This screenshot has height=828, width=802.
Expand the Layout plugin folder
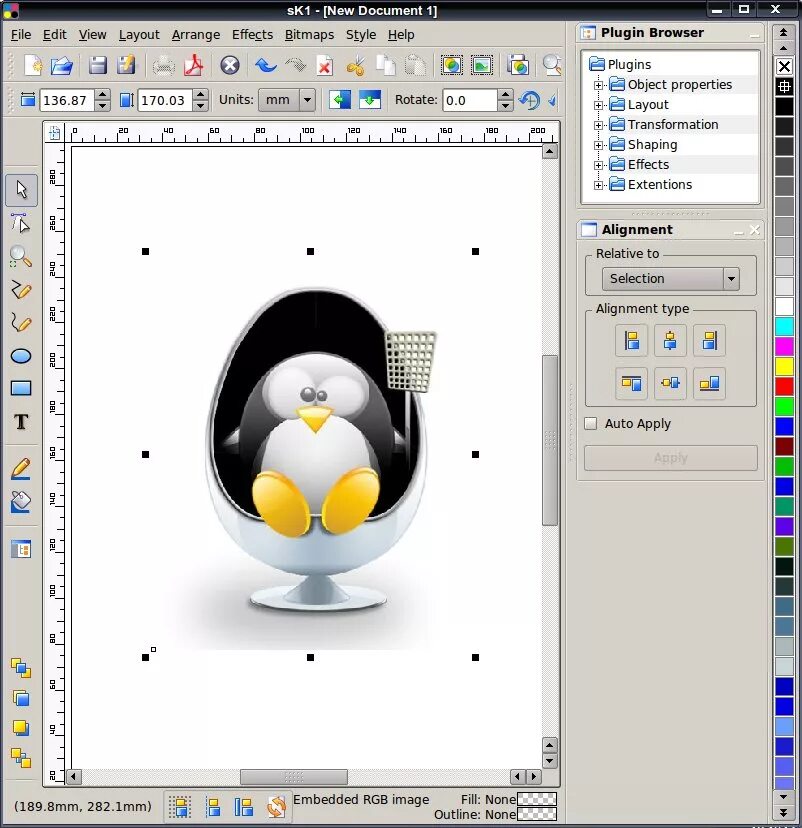(598, 105)
